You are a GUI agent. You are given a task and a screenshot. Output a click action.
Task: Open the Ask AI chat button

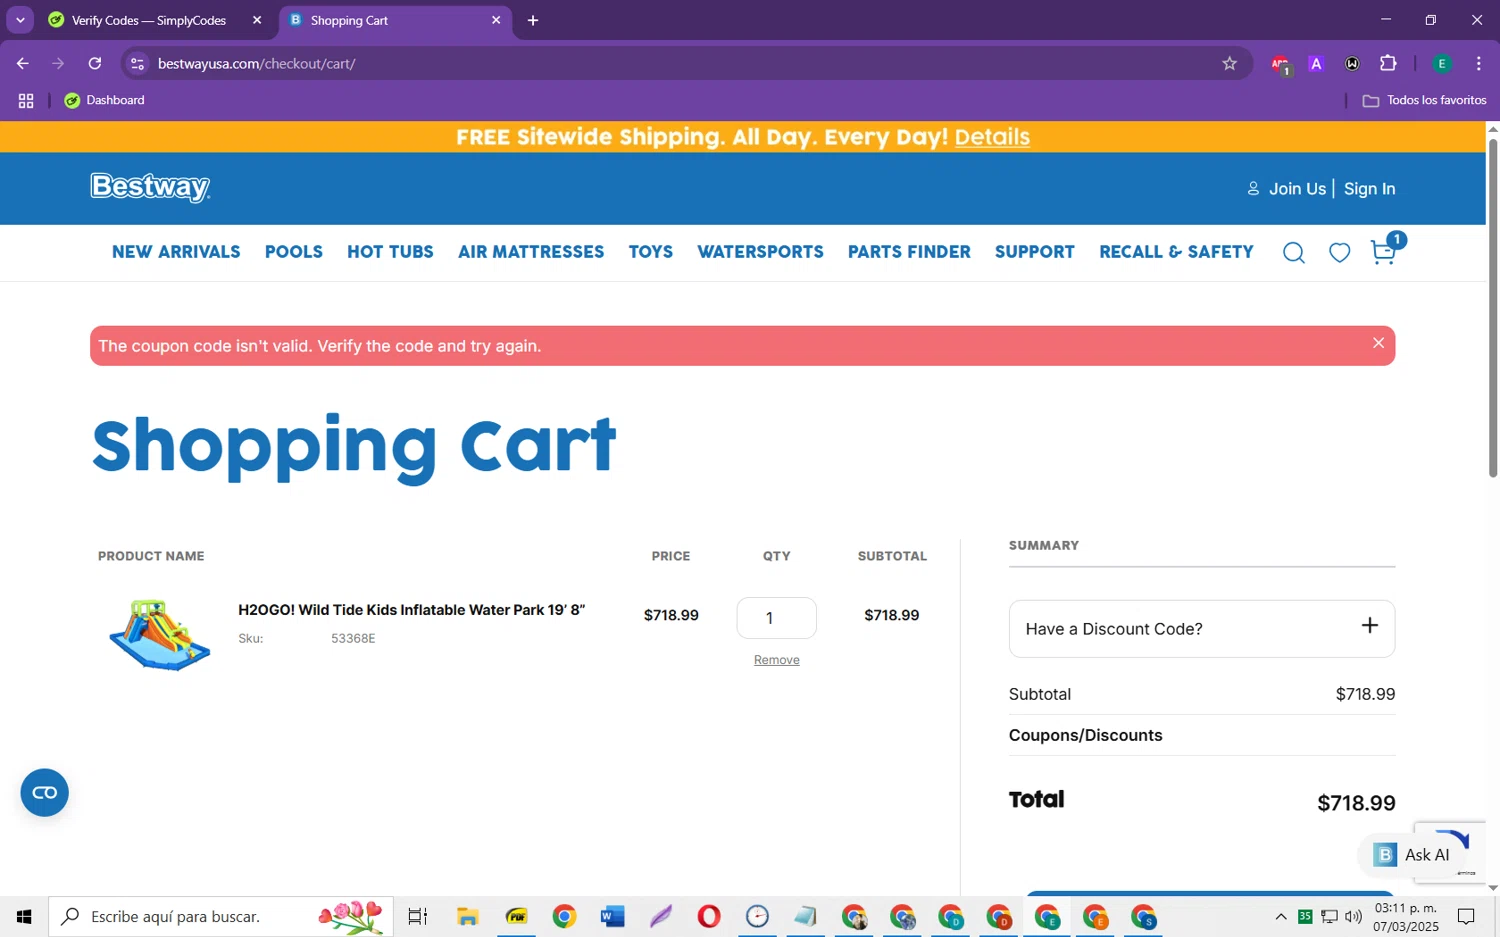pos(1411,855)
